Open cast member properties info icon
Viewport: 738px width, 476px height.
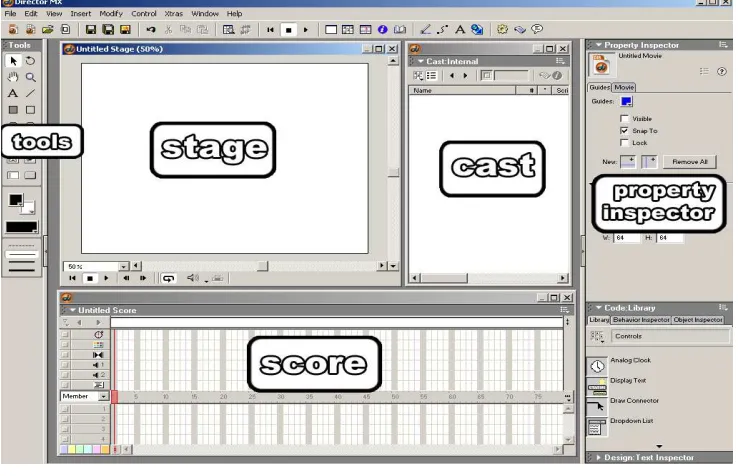pos(557,75)
